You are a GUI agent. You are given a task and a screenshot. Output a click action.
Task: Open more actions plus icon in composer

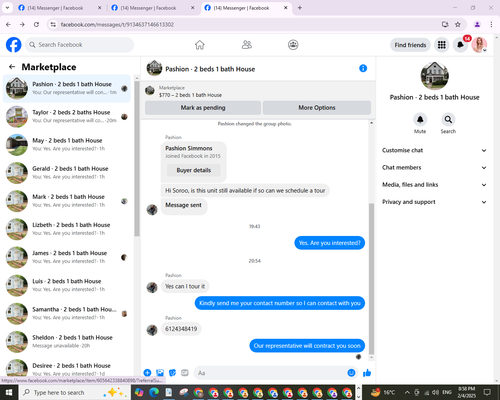[x=147, y=373]
